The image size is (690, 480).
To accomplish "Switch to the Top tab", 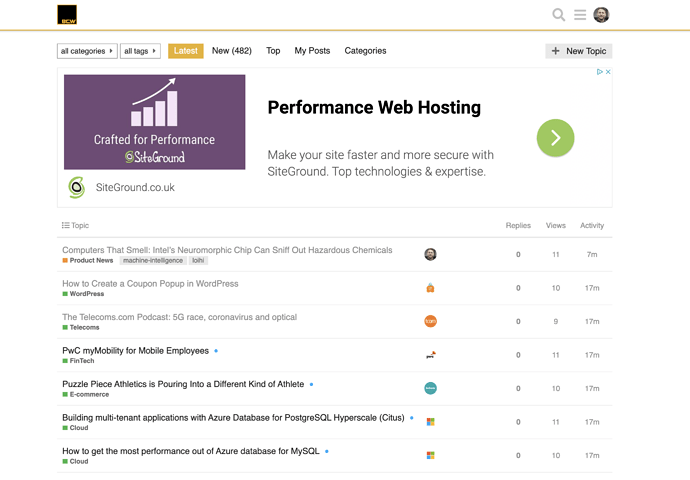I will (273, 51).
